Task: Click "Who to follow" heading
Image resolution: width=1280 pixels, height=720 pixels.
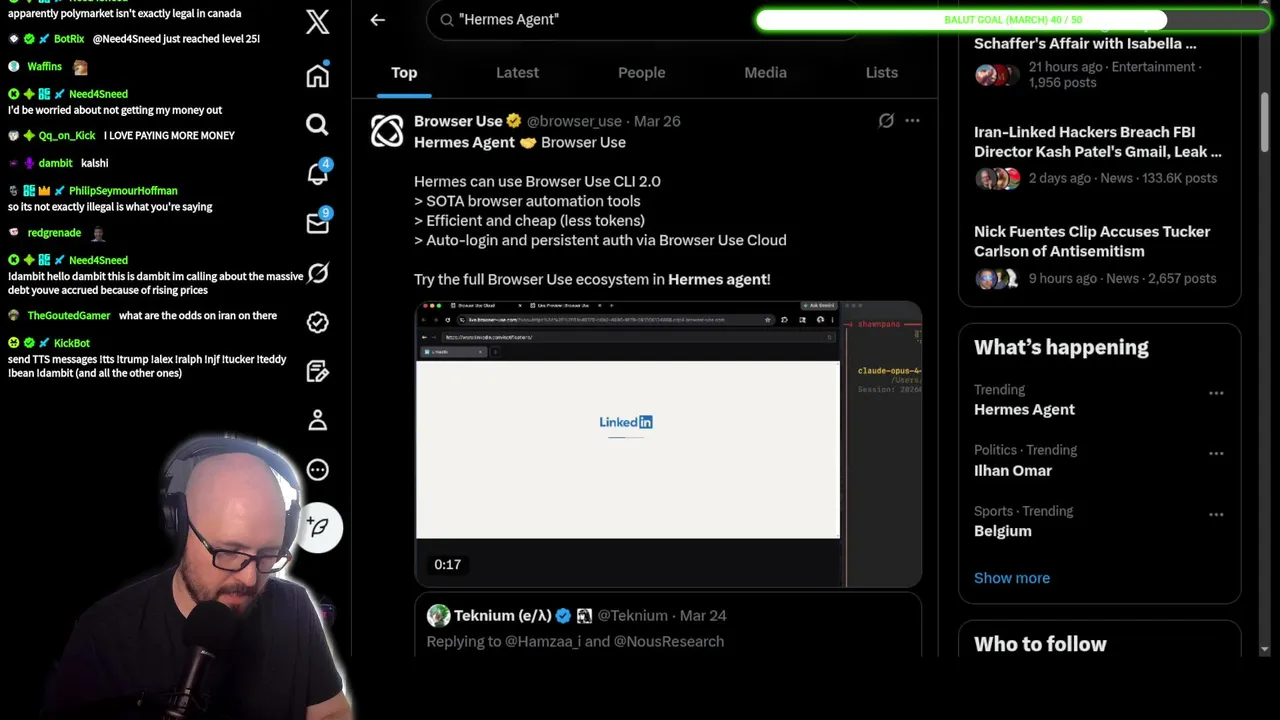Action: (1040, 645)
